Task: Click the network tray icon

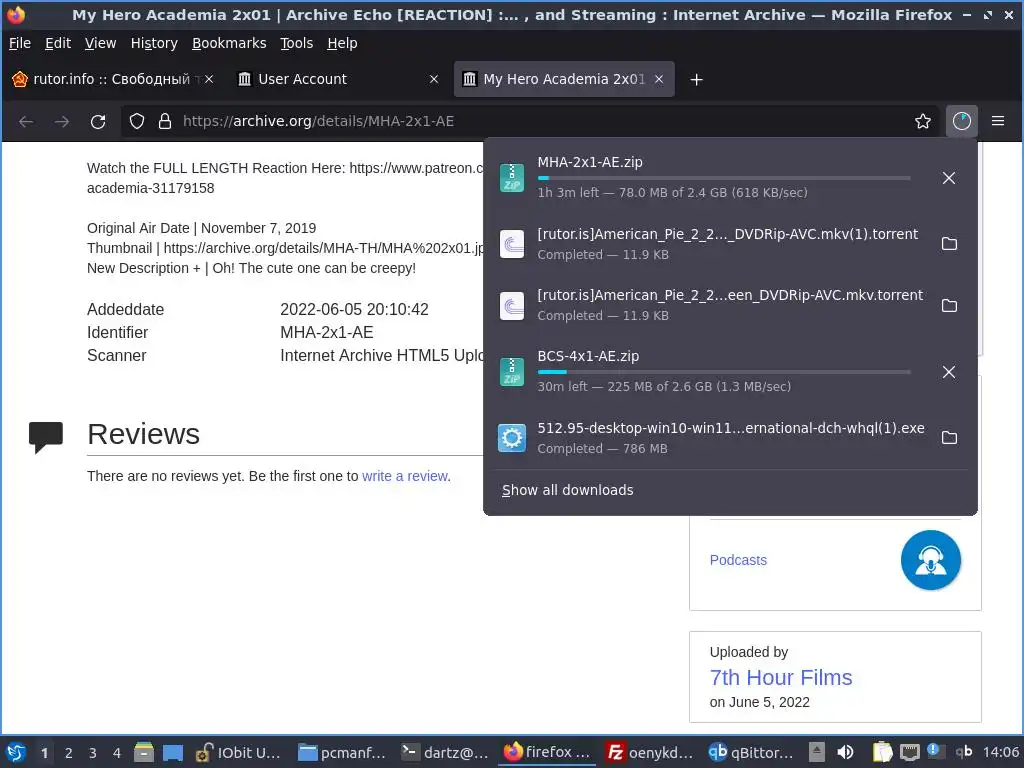Action: 909,752
